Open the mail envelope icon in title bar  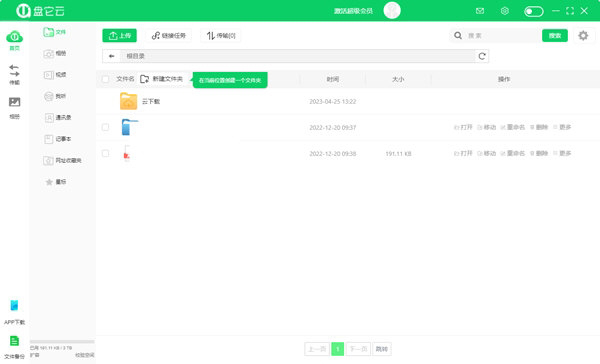480,11
